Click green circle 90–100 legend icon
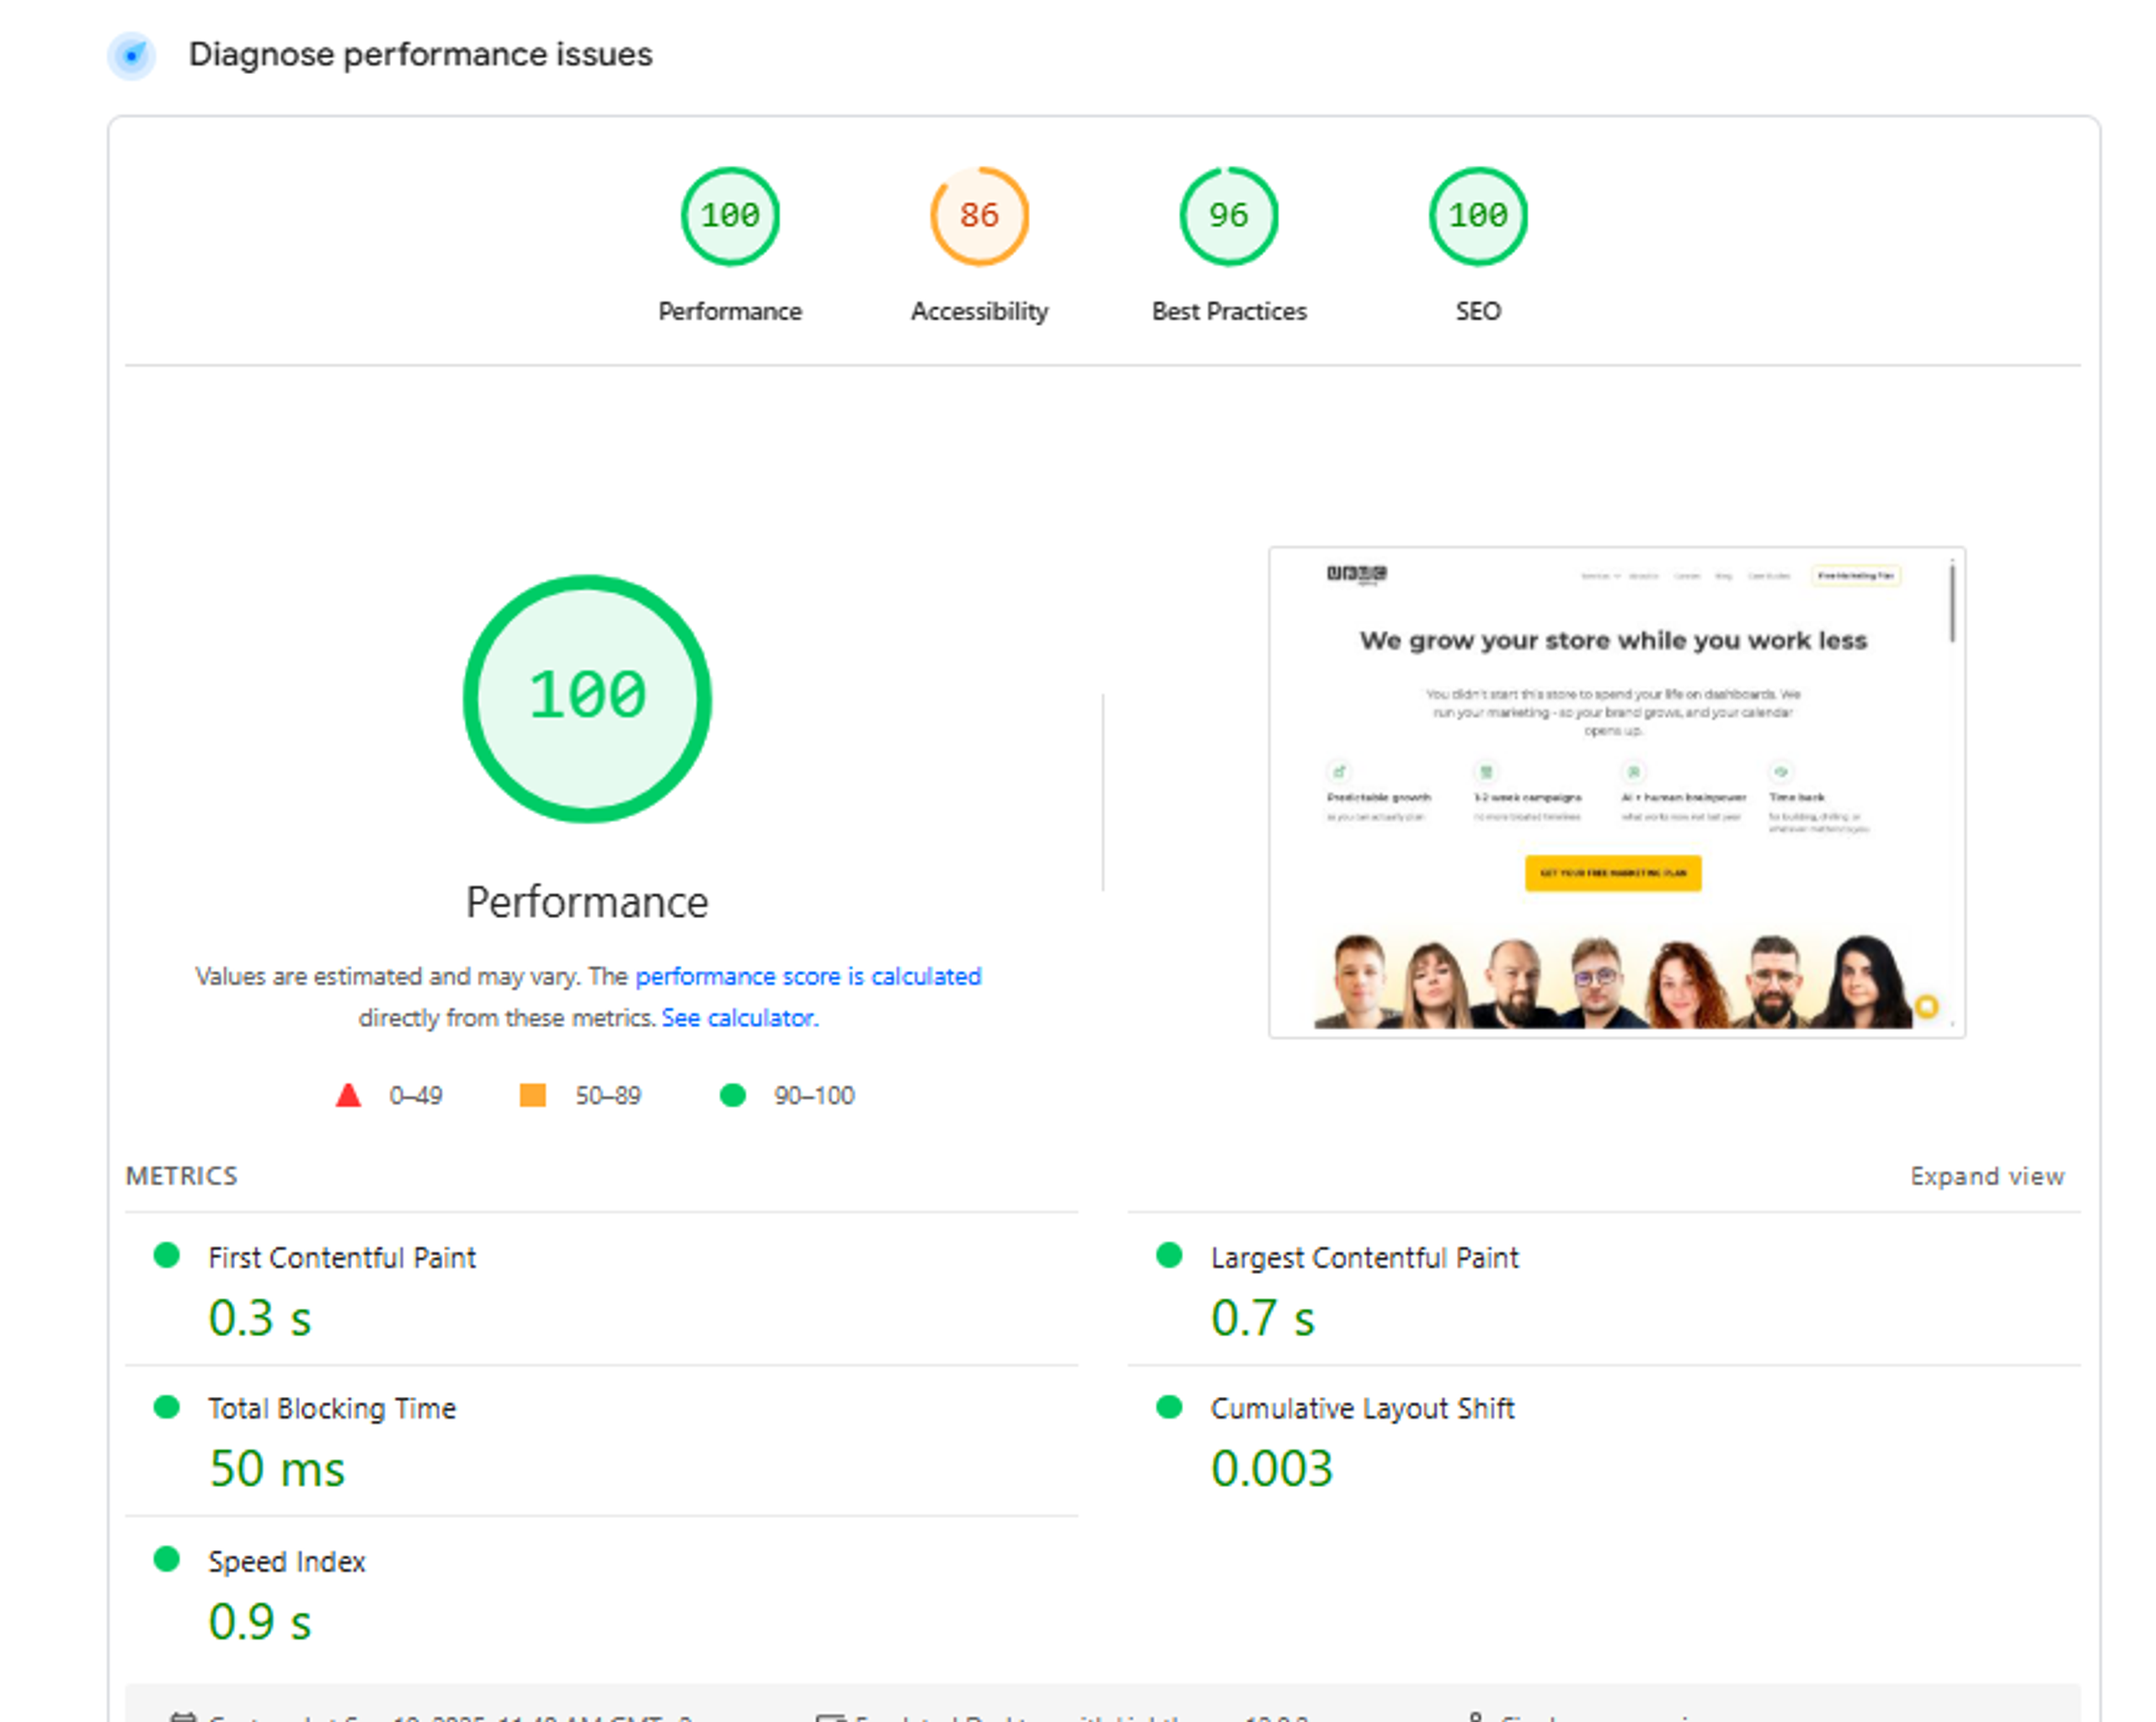The height and width of the screenshot is (1722, 2156). (x=733, y=1095)
